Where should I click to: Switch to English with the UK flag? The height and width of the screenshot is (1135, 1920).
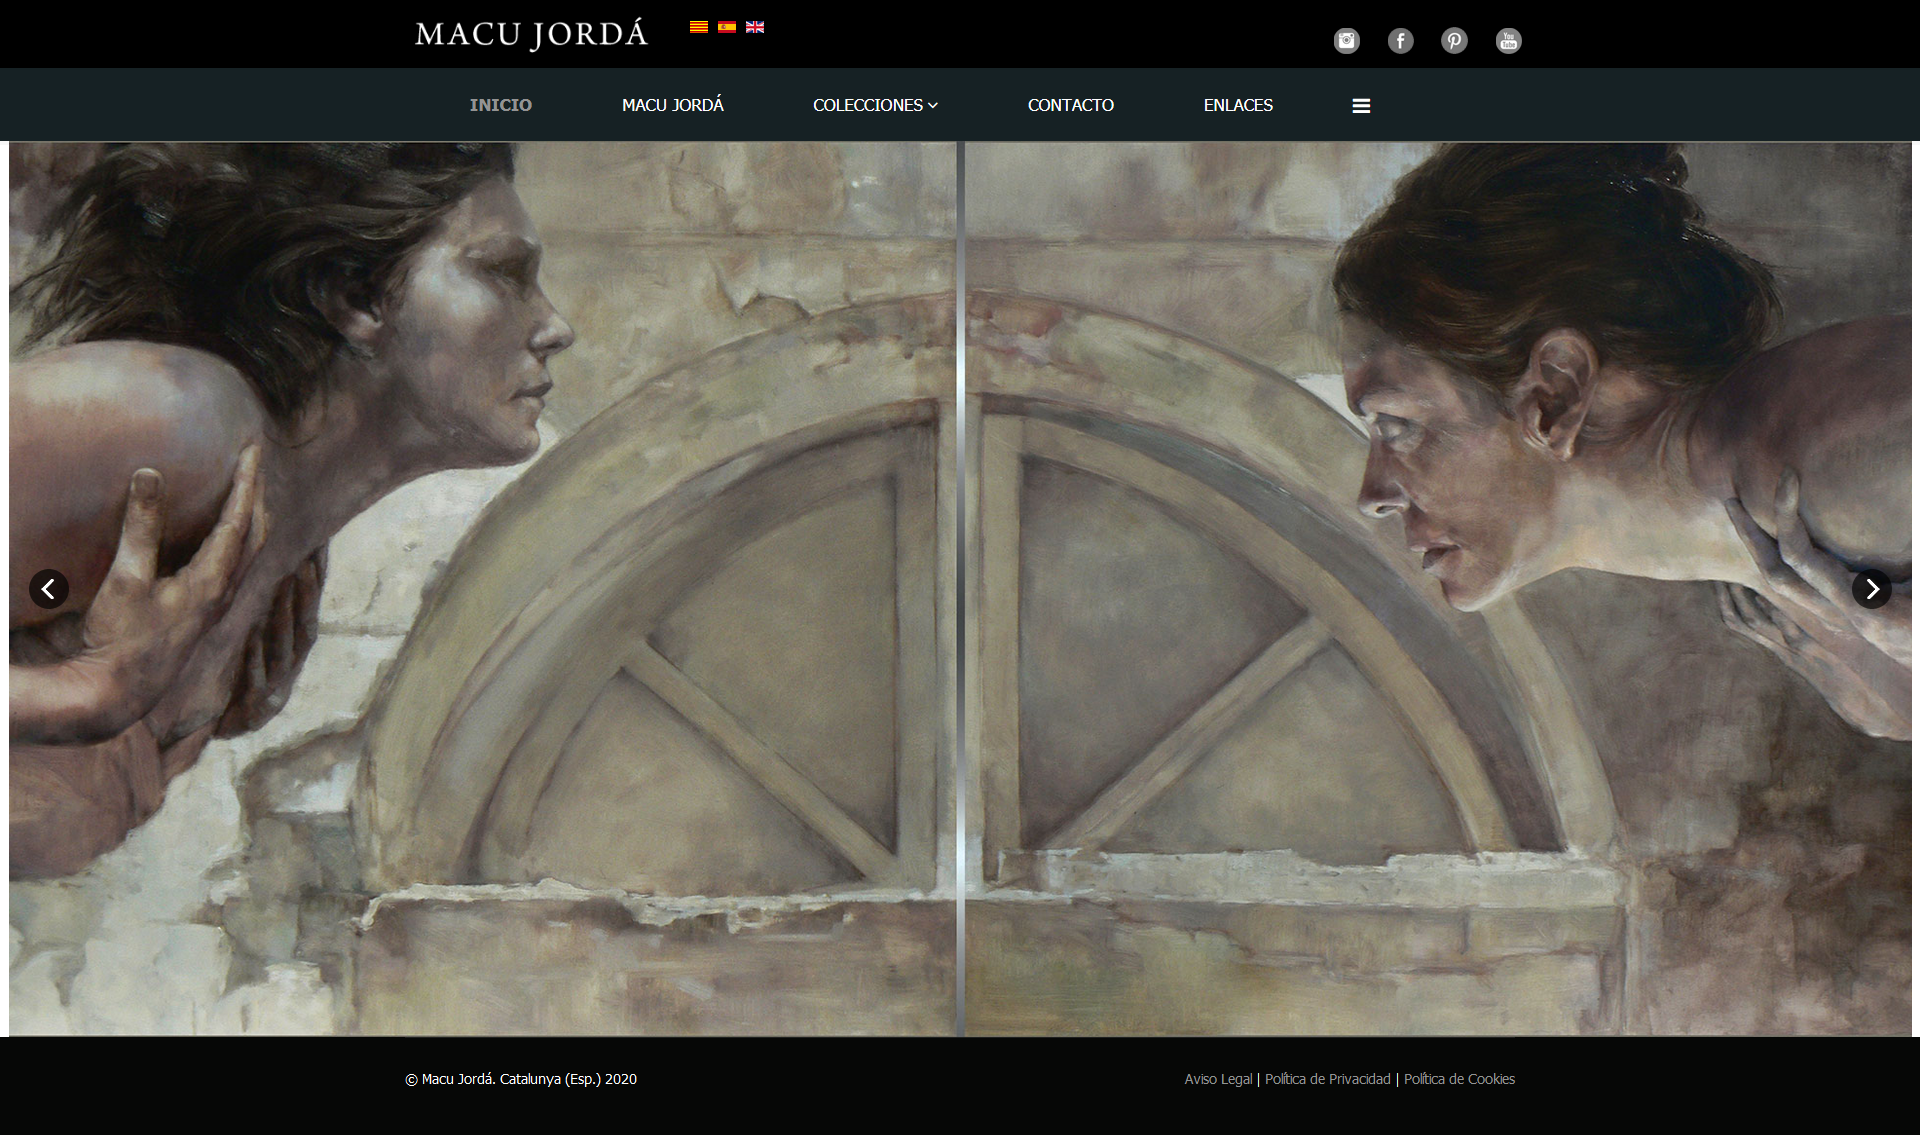pyautogui.click(x=755, y=27)
